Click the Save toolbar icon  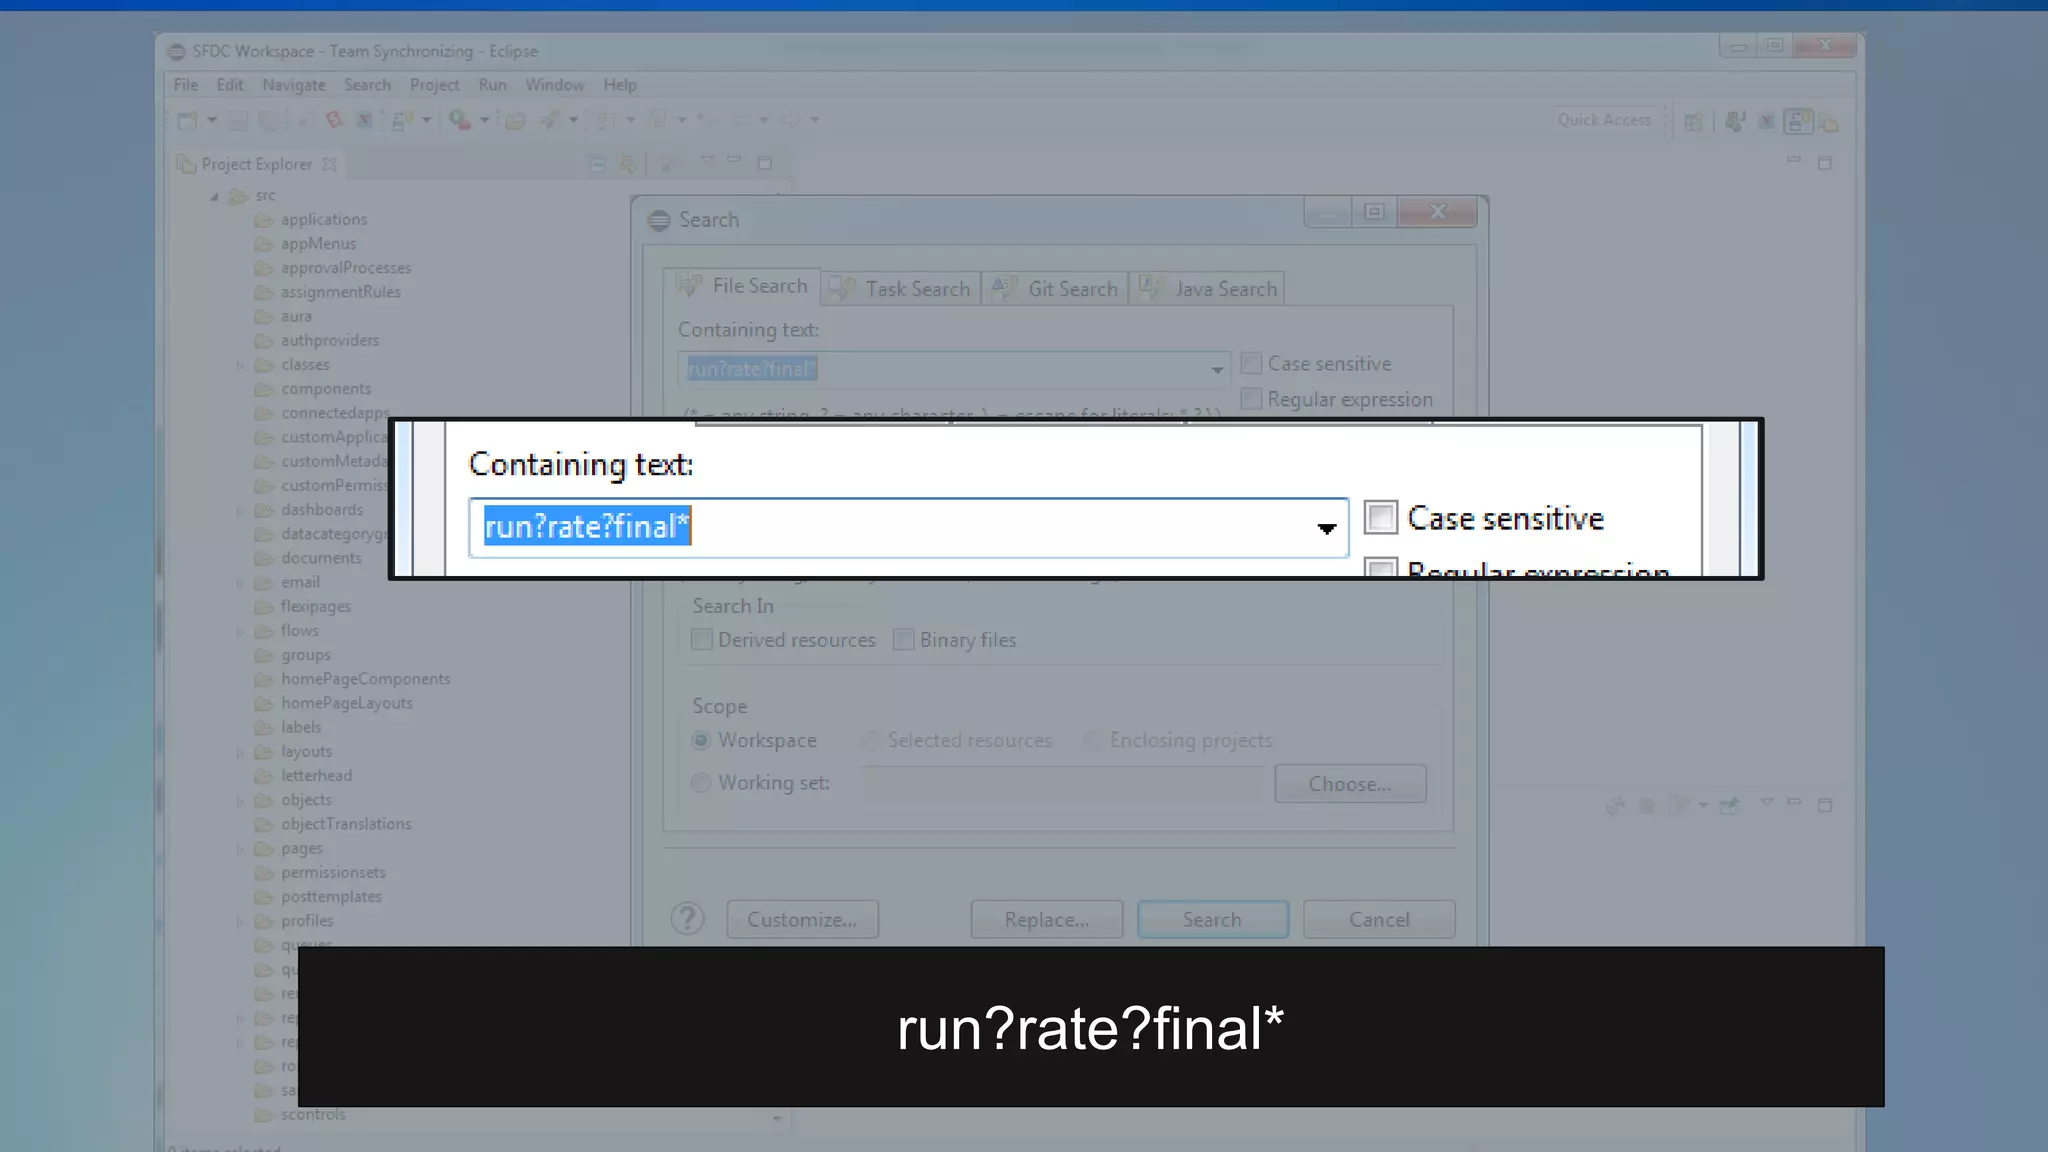[x=238, y=121]
